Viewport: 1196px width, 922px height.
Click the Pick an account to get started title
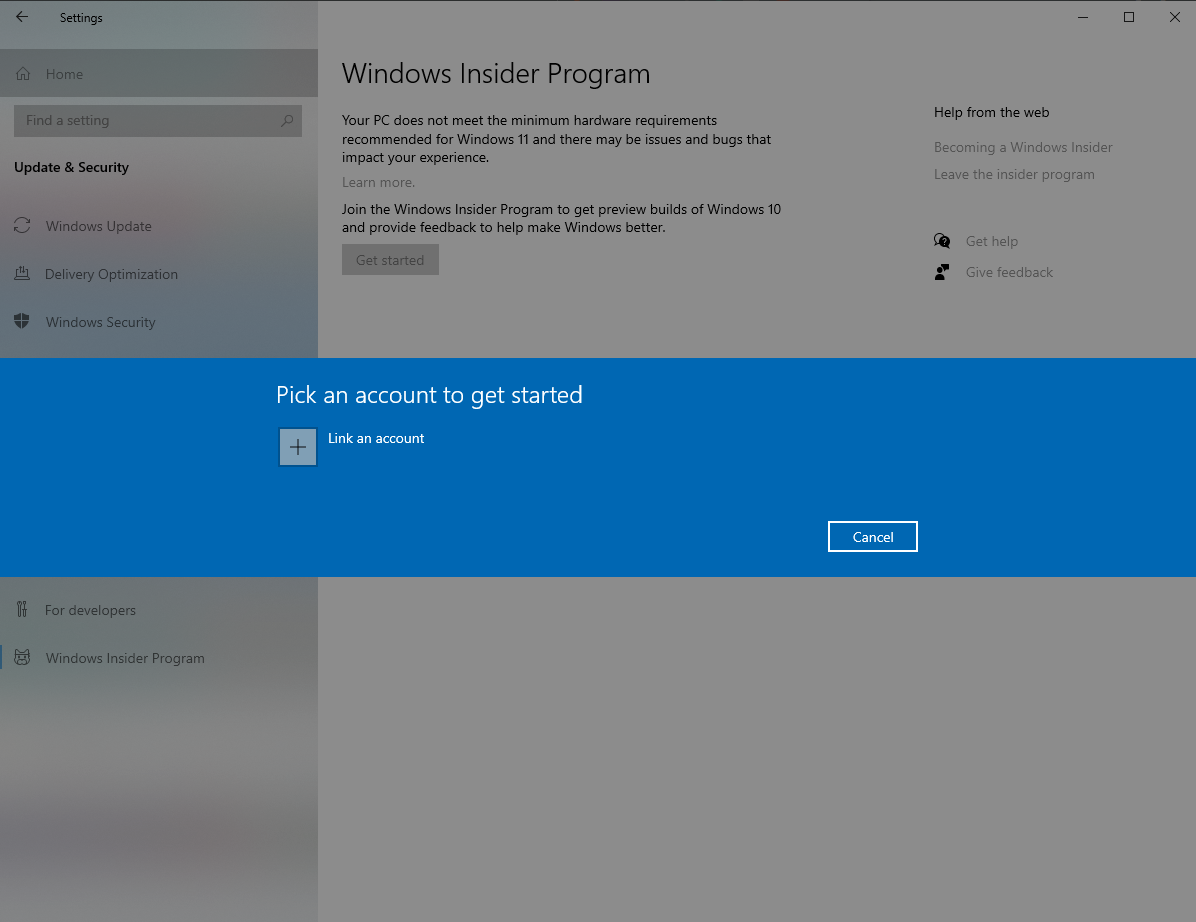click(x=429, y=395)
